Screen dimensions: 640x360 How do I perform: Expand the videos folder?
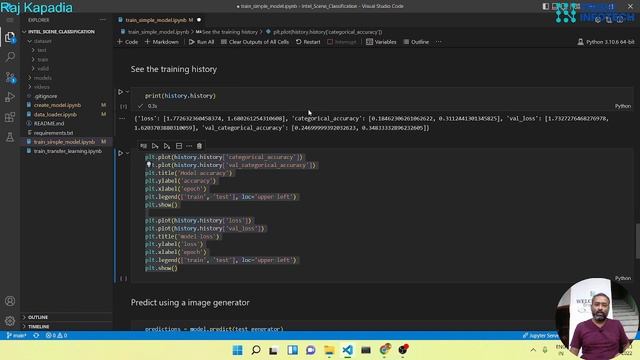[42, 87]
